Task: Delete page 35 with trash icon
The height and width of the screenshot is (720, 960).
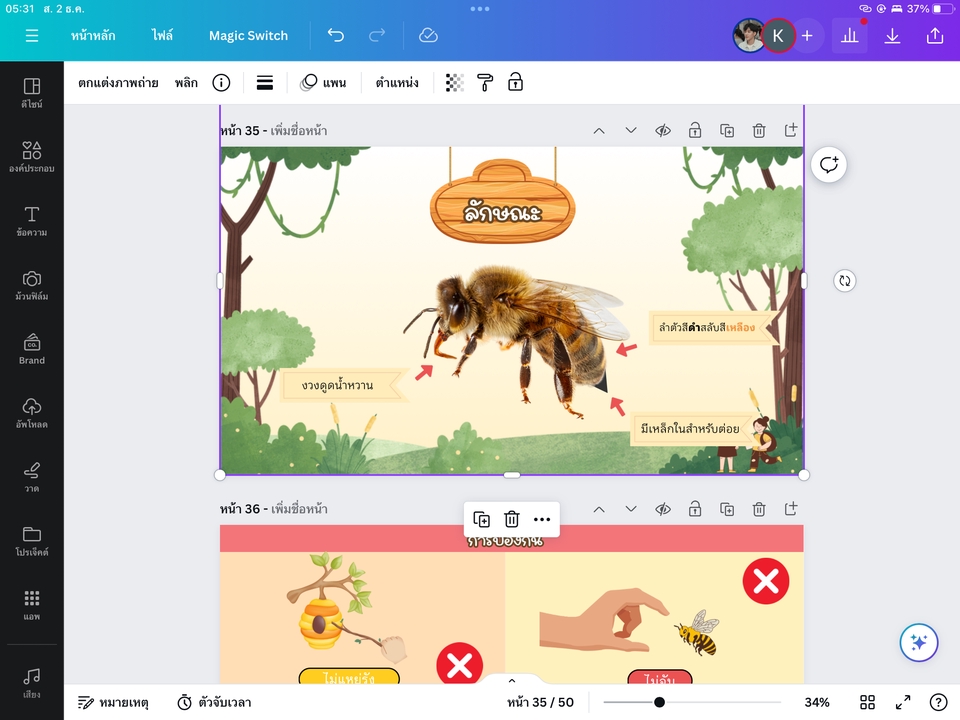Action: click(x=759, y=131)
